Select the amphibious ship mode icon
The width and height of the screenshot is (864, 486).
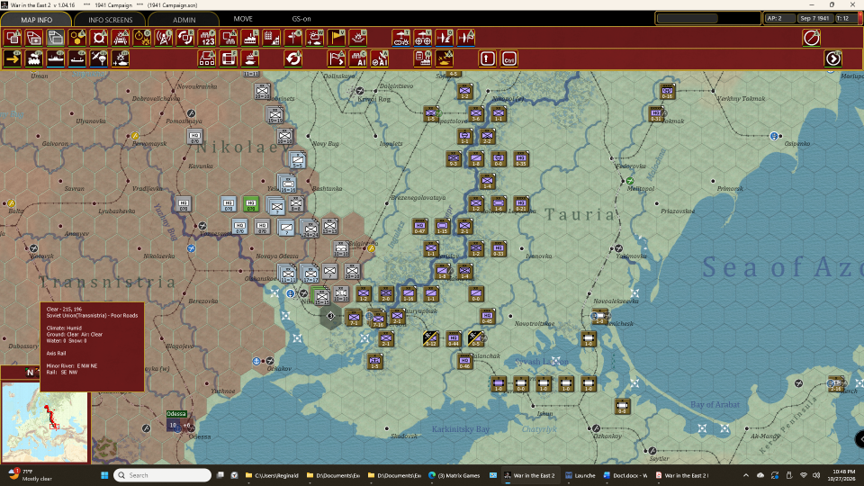click(77, 58)
